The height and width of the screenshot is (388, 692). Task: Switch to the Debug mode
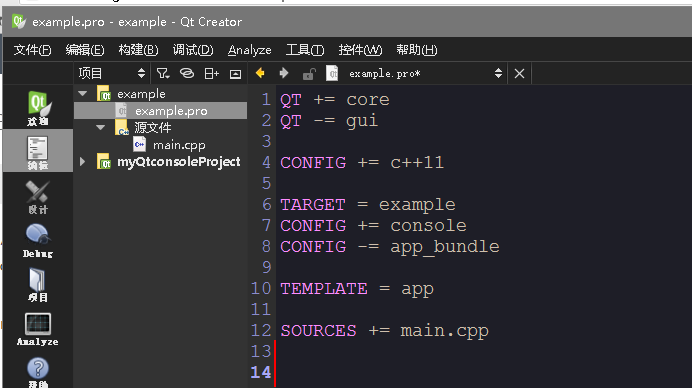pyautogui.click(x=38, y=240)
